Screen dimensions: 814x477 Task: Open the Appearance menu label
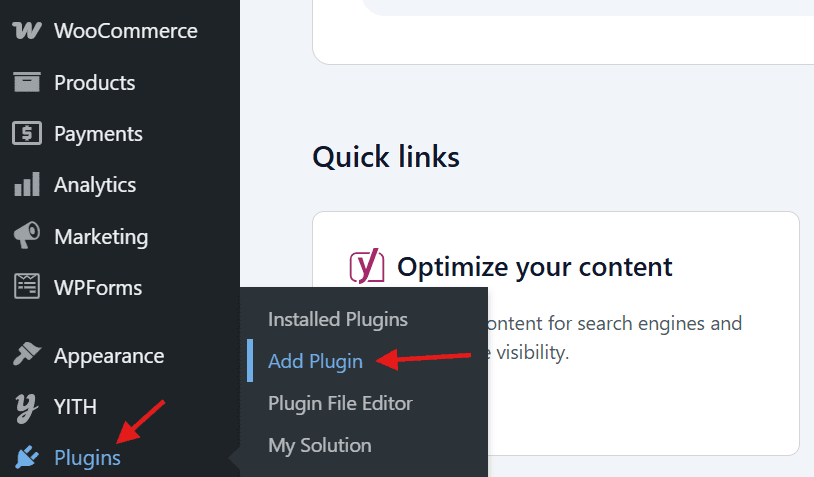pos(109,356)
